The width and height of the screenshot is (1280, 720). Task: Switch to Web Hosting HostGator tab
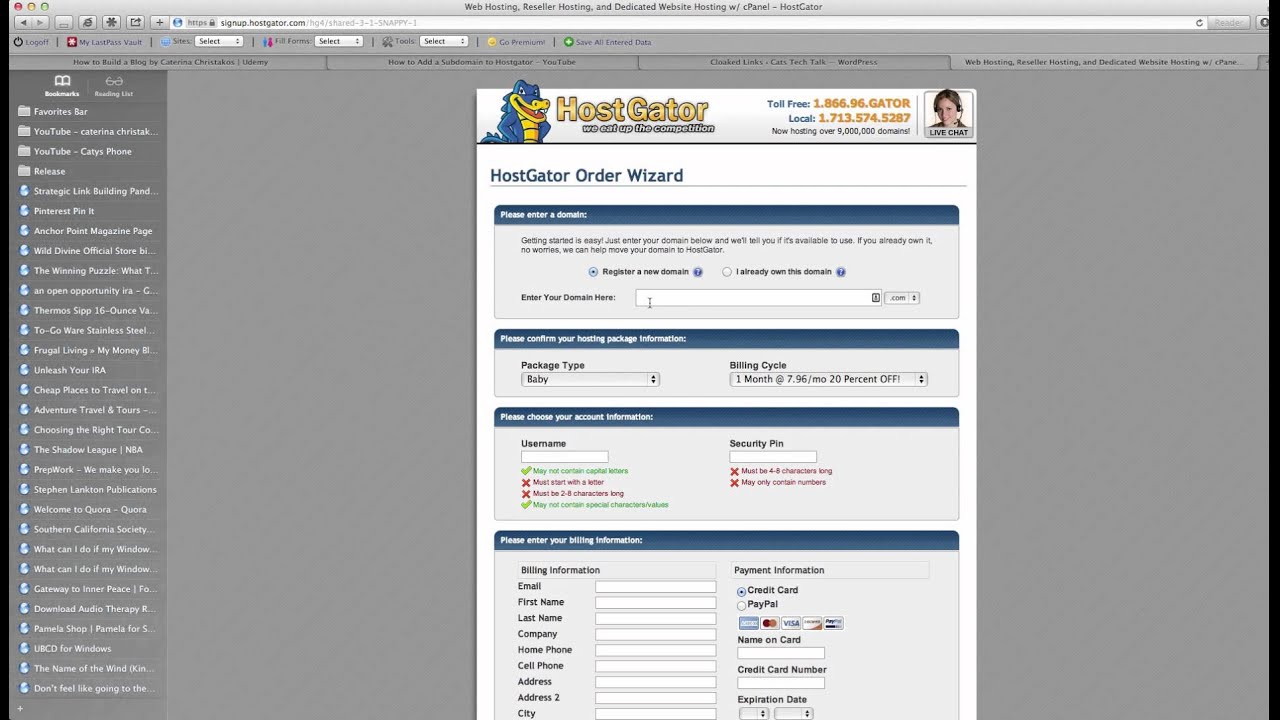point(1103,62)
